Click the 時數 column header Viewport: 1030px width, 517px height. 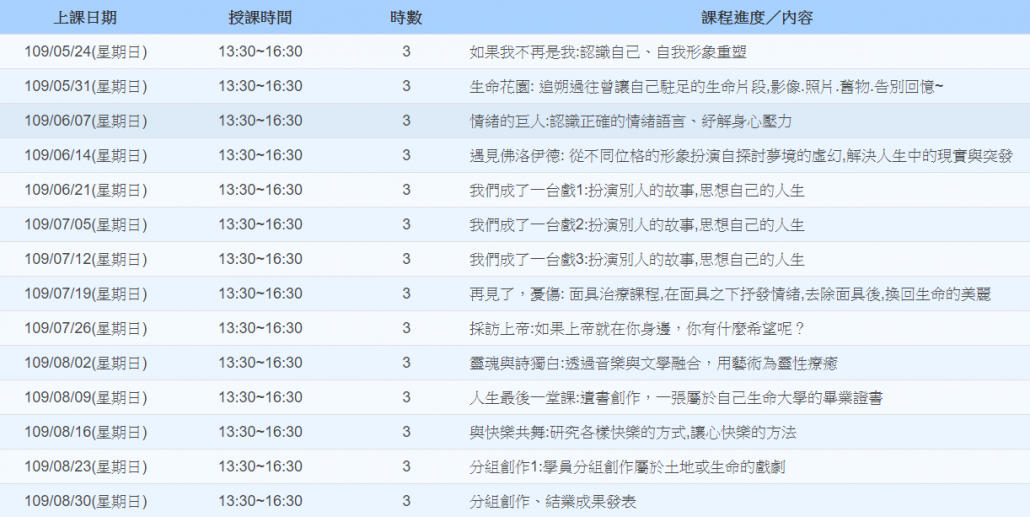click(x=405, y=18)
